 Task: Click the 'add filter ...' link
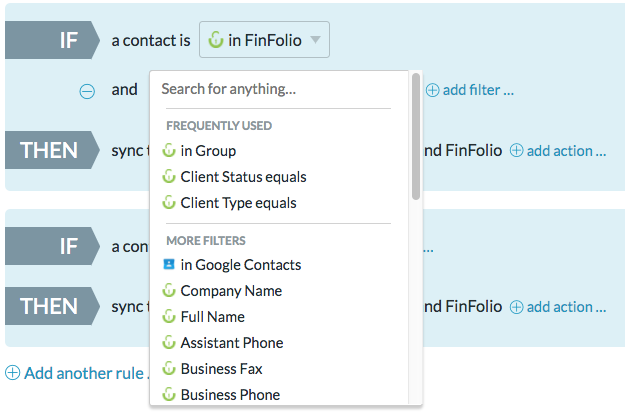pos(478,90)
